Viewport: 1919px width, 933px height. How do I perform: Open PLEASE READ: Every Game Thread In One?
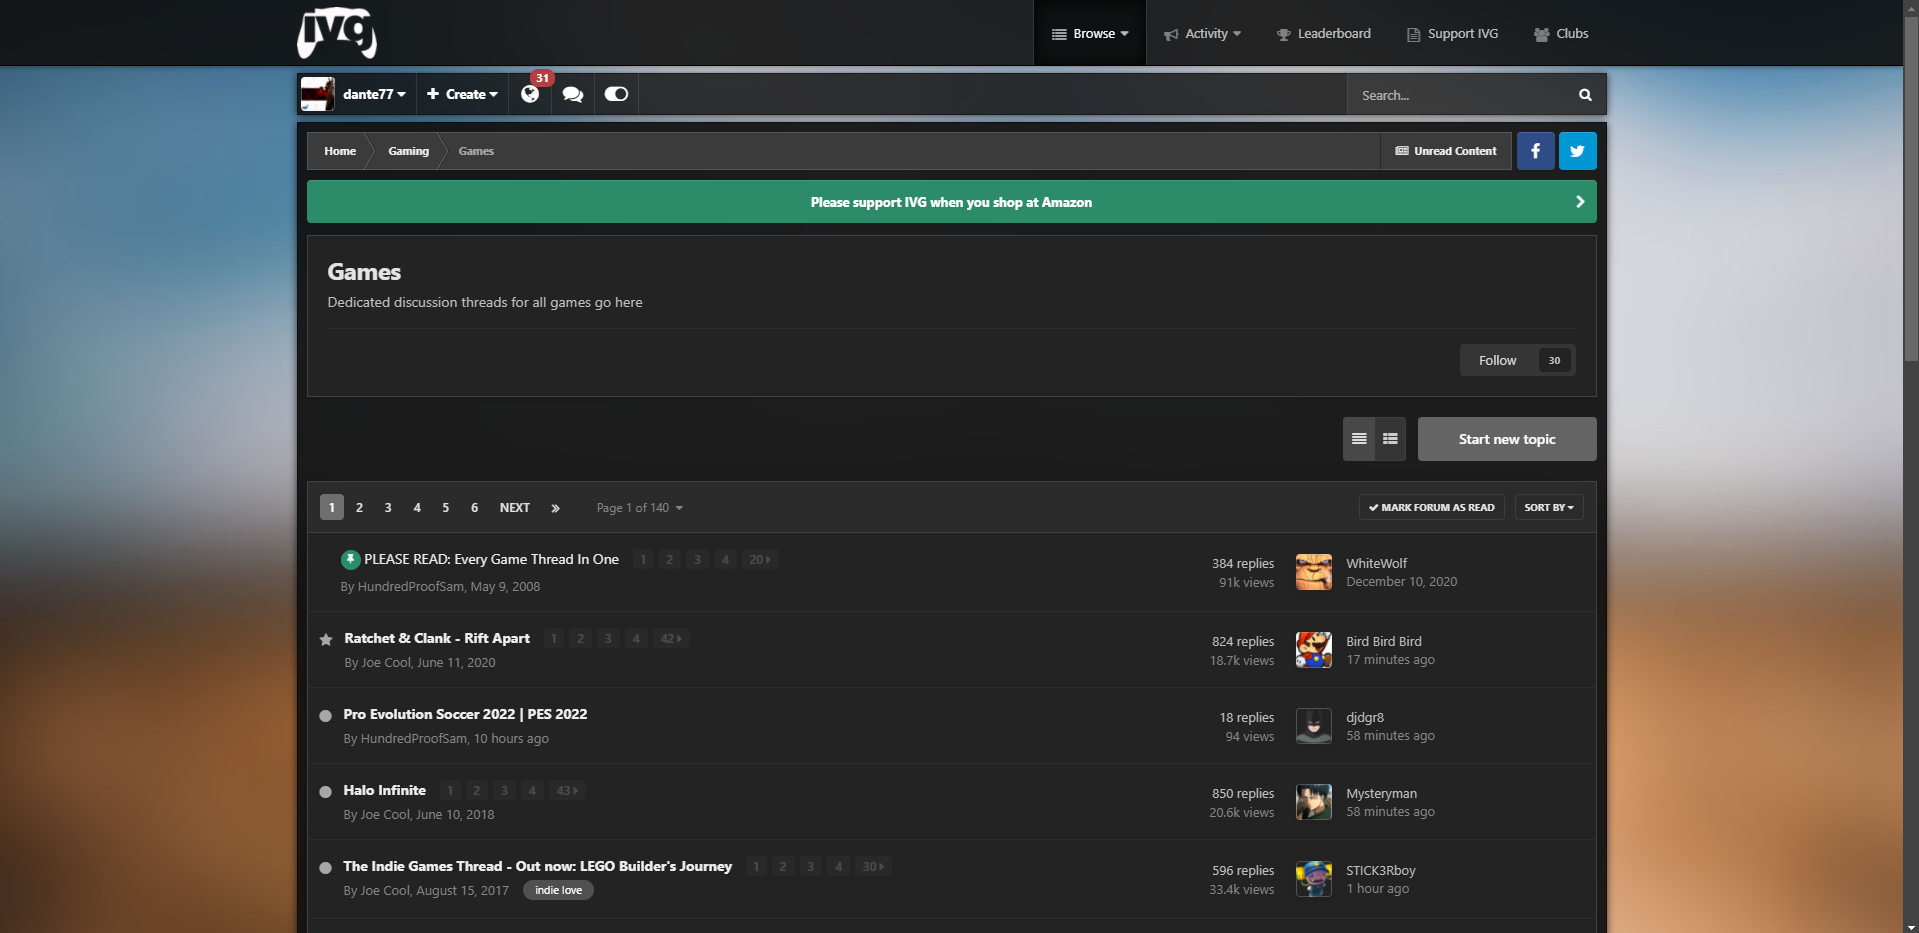[x=491, y=559]
